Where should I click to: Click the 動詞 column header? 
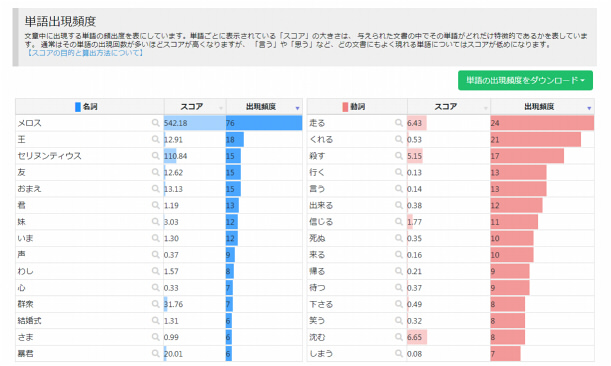pos(357,106)
